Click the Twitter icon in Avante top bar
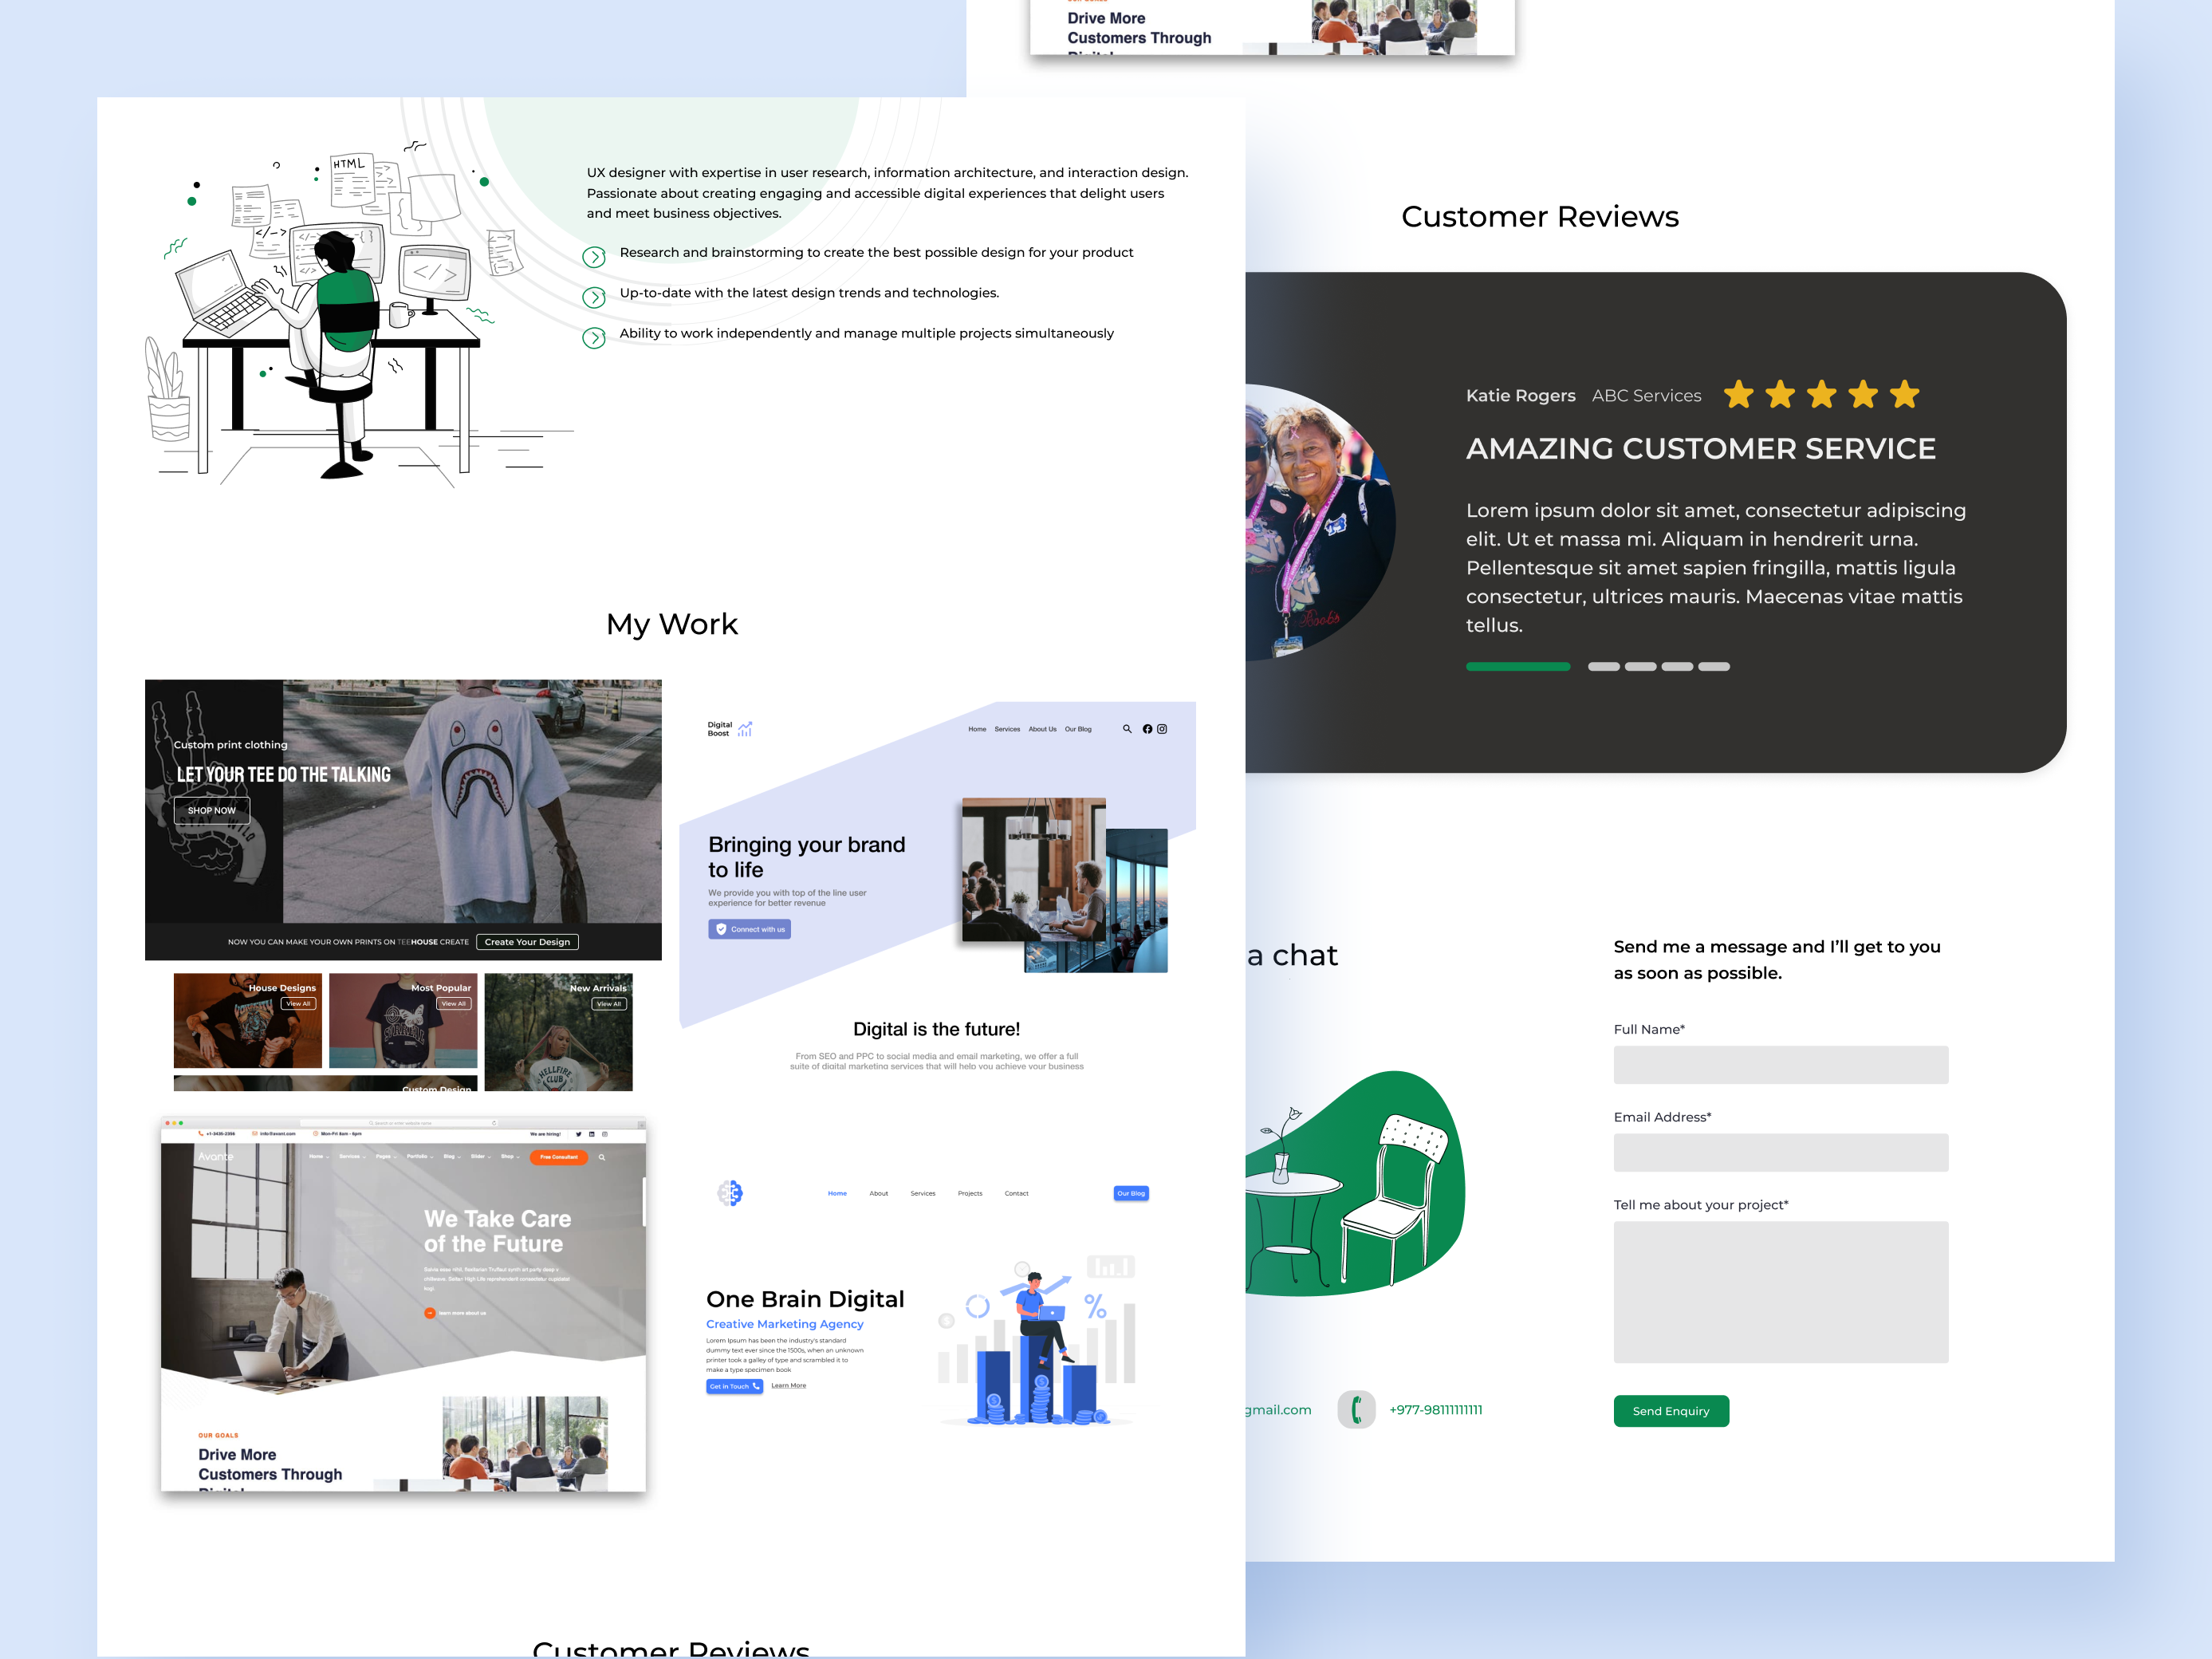 click(x=579, y=1134)
